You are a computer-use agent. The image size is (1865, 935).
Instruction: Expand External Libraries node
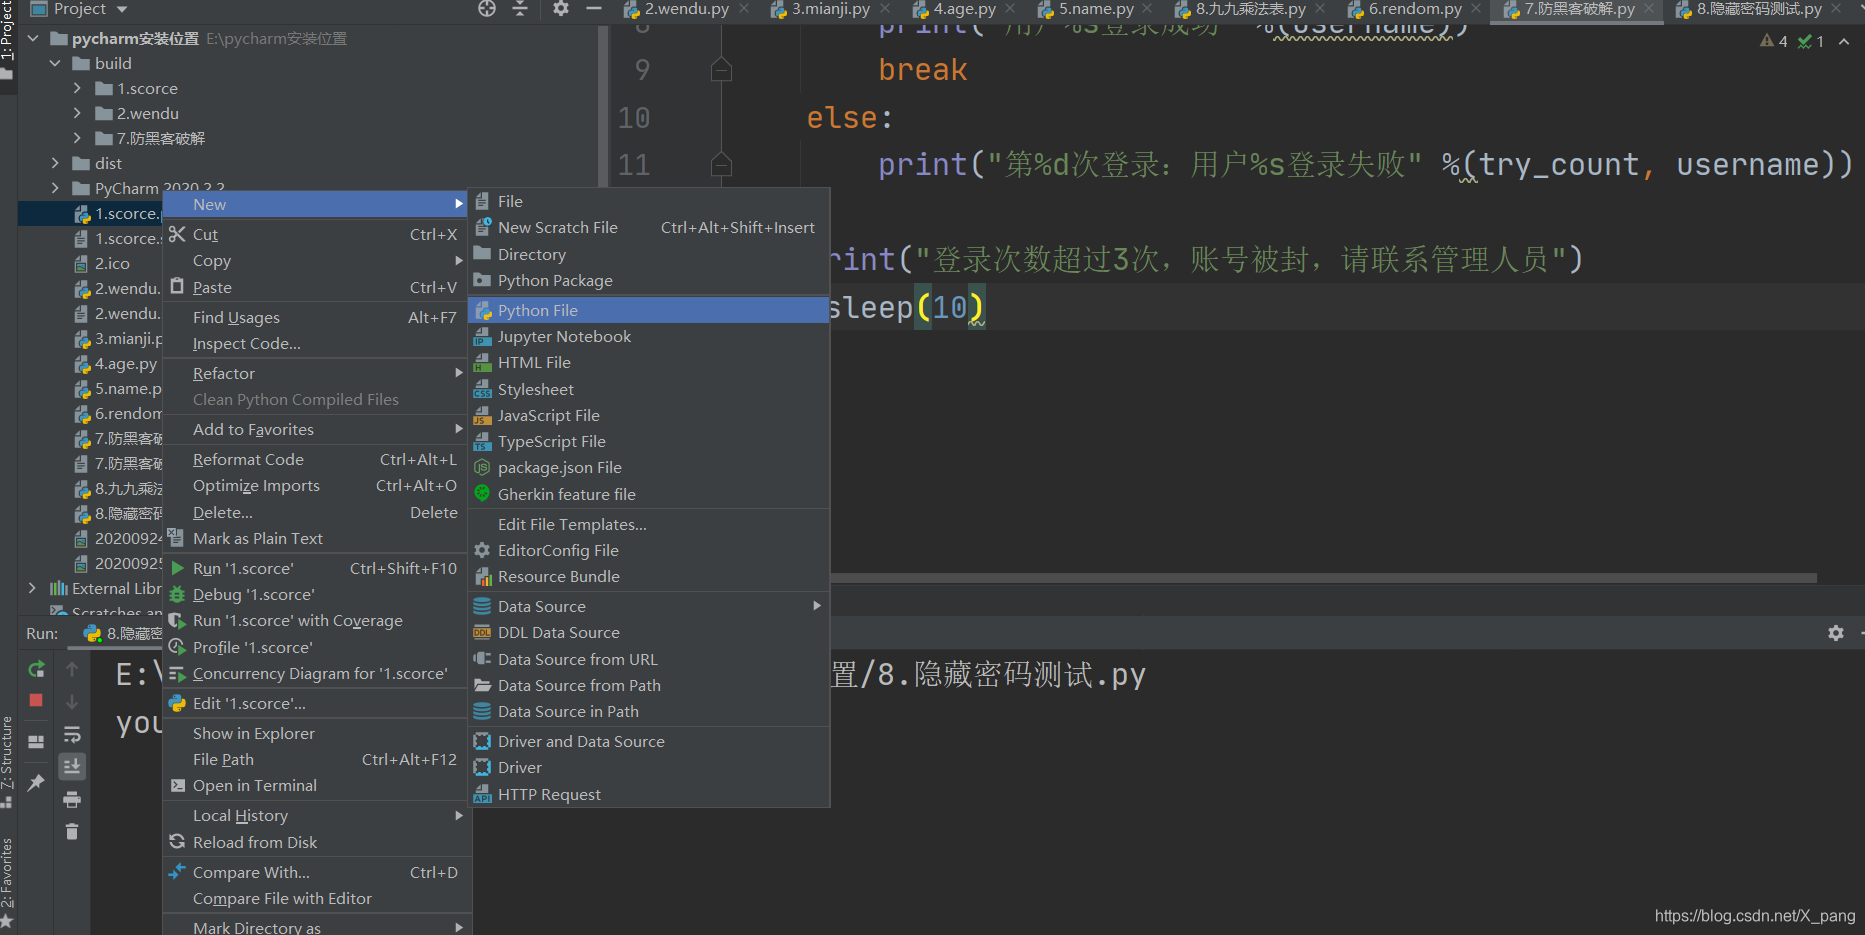(33, 588)
